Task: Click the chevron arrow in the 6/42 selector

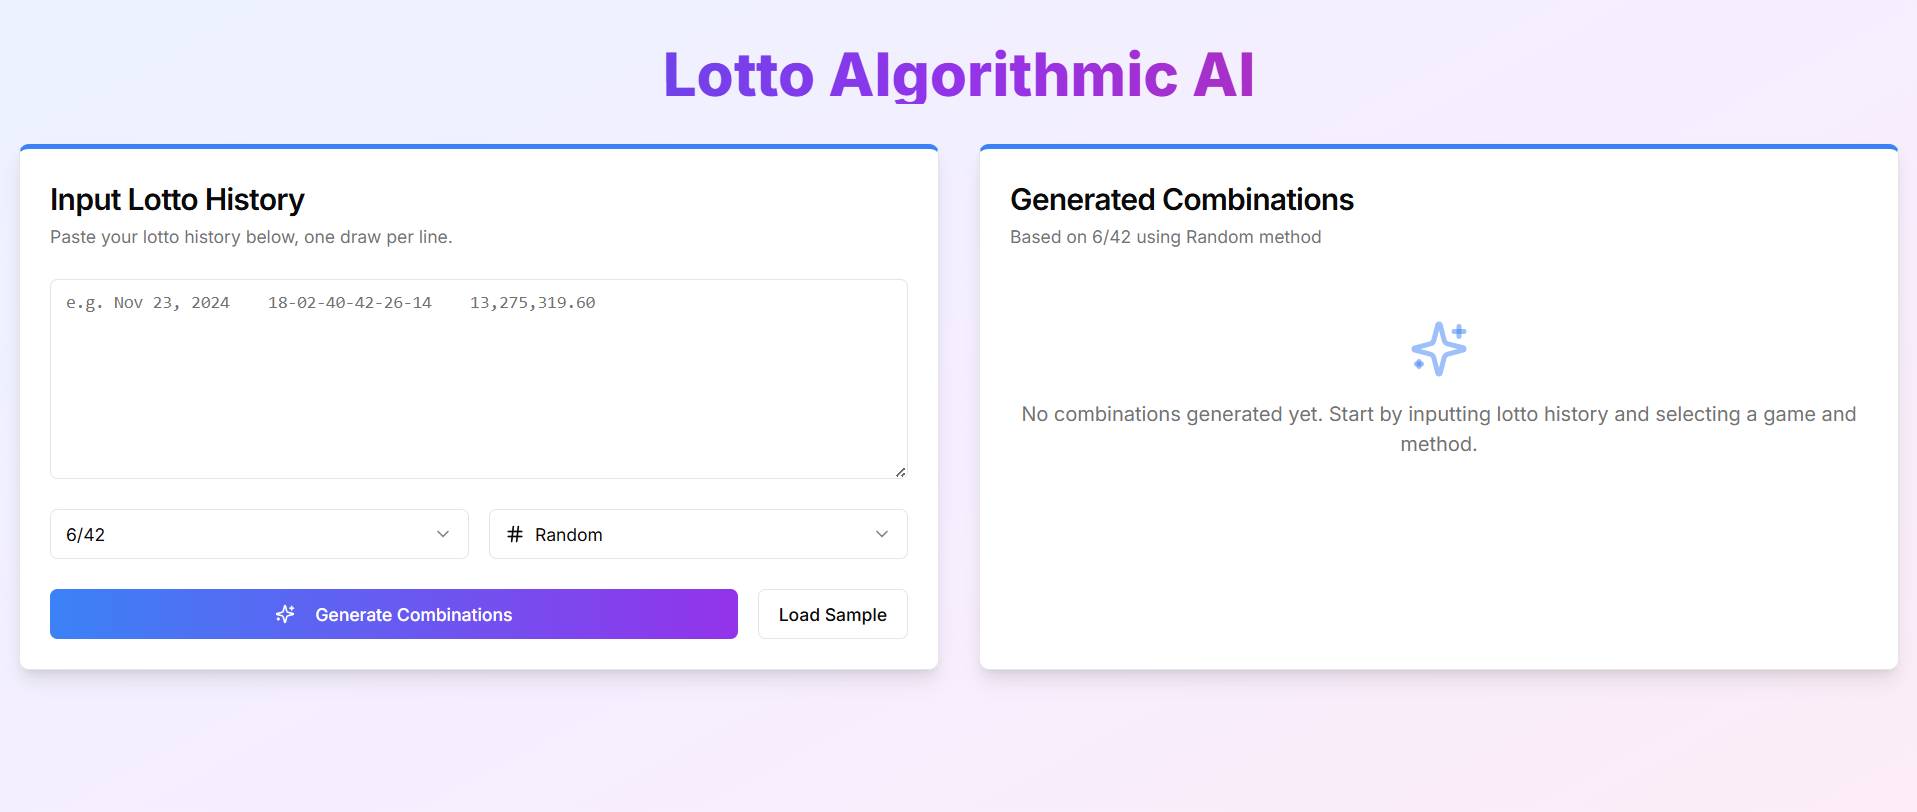Action: (x=443, y=534)
